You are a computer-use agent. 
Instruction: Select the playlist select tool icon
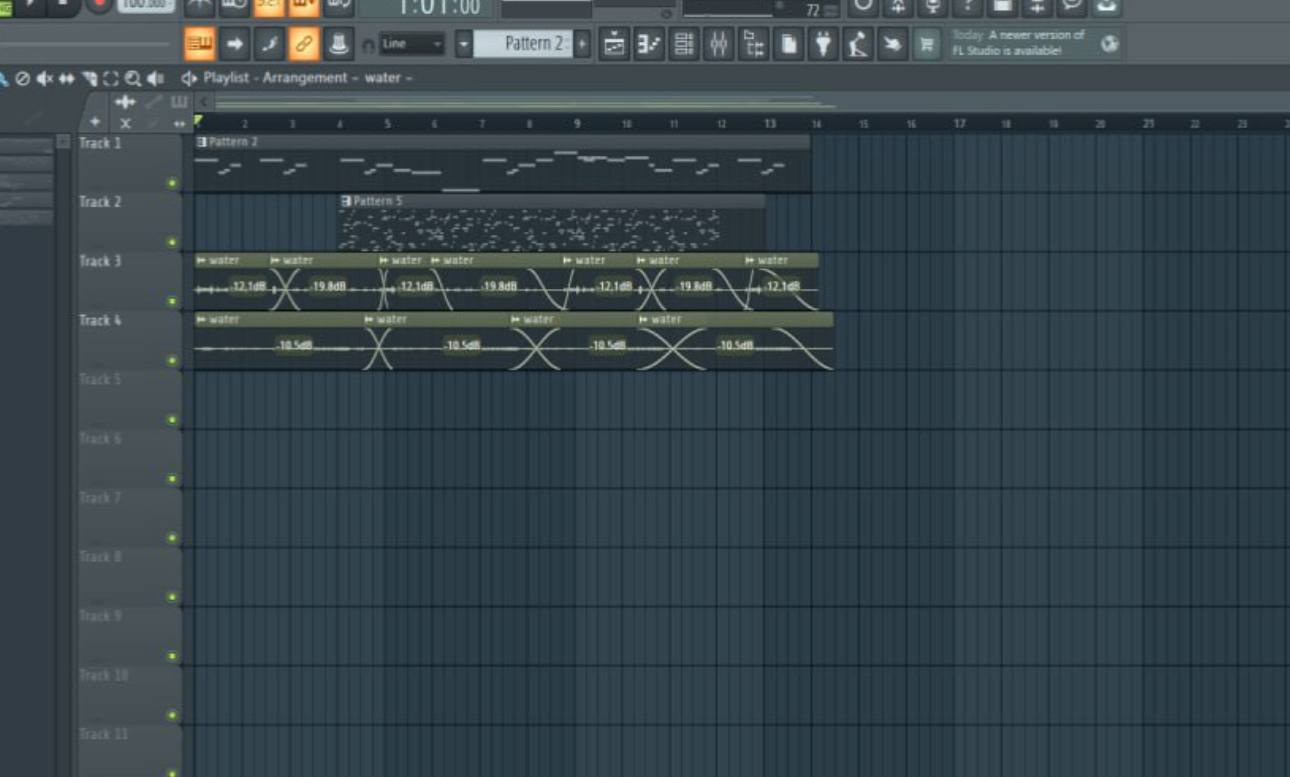point(111,78)
